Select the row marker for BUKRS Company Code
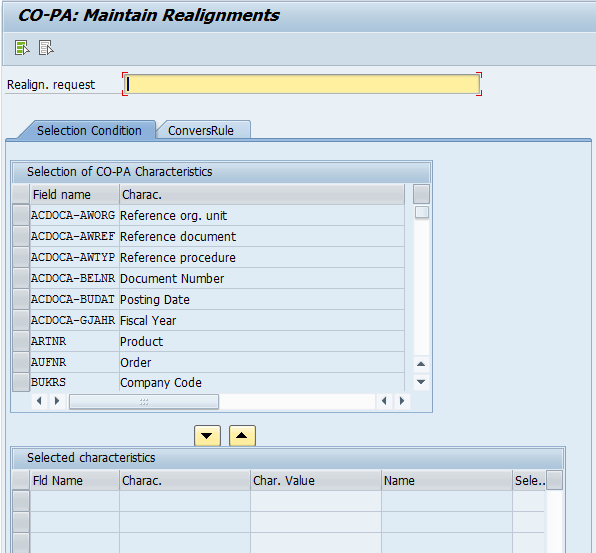 pos(21,382)
